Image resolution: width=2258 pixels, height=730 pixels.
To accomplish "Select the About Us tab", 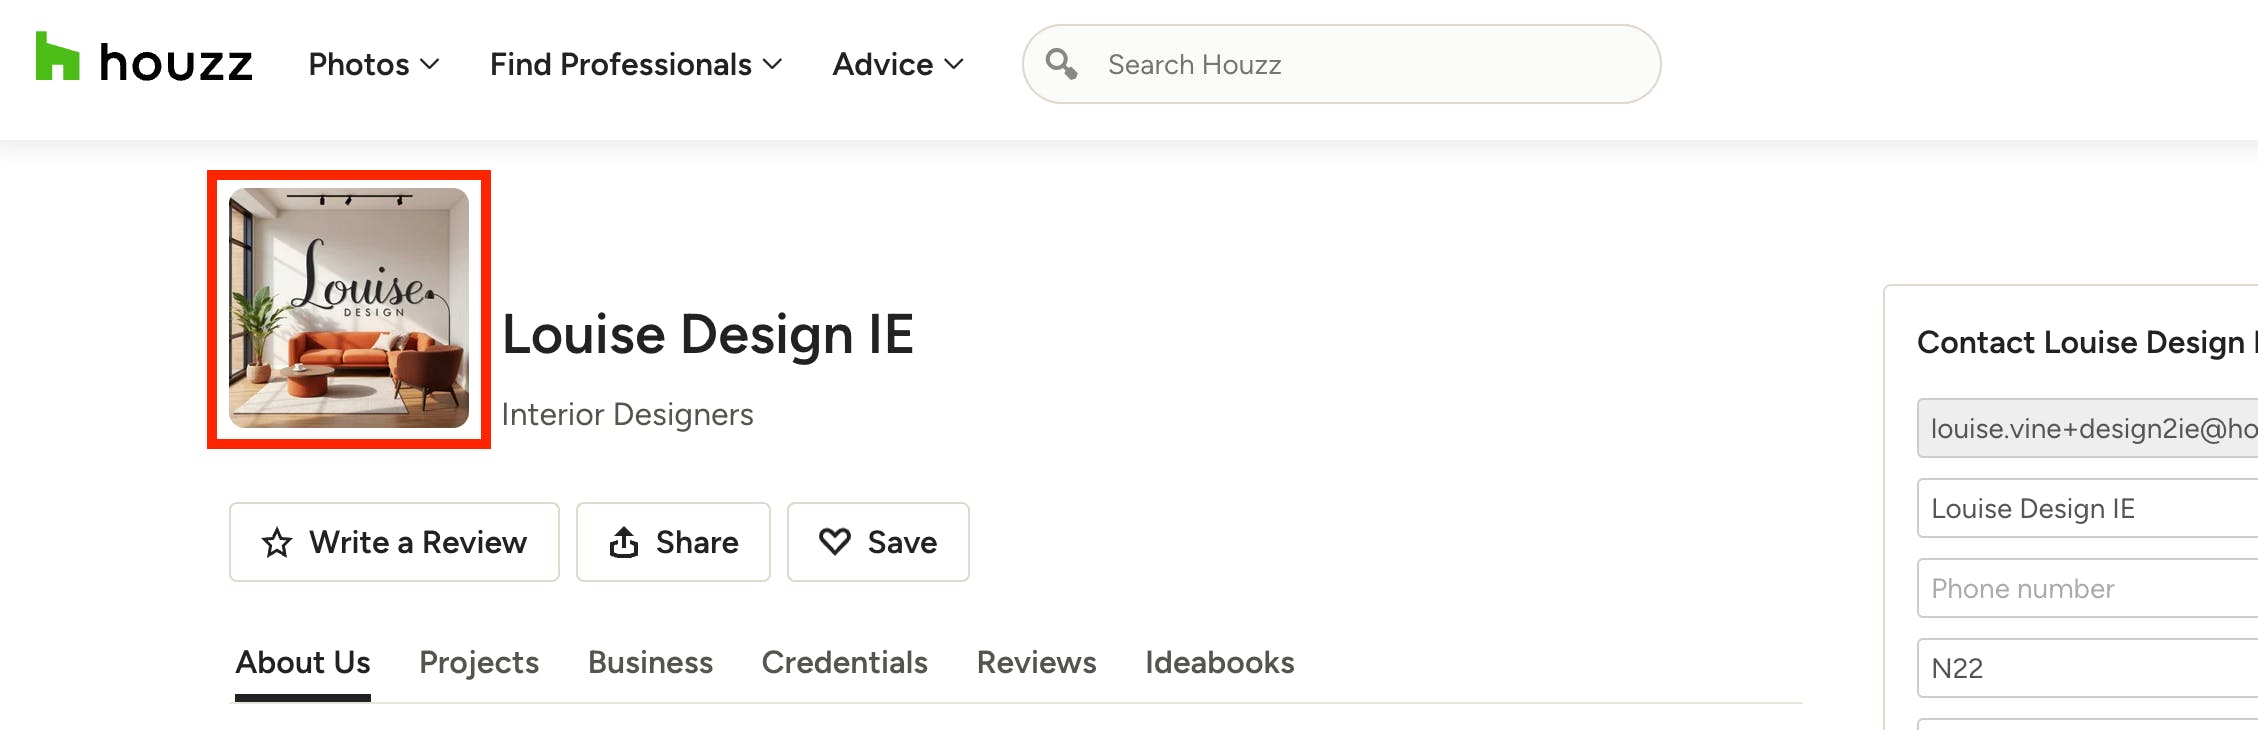I will pyautogui.click(x=303, y=662).
